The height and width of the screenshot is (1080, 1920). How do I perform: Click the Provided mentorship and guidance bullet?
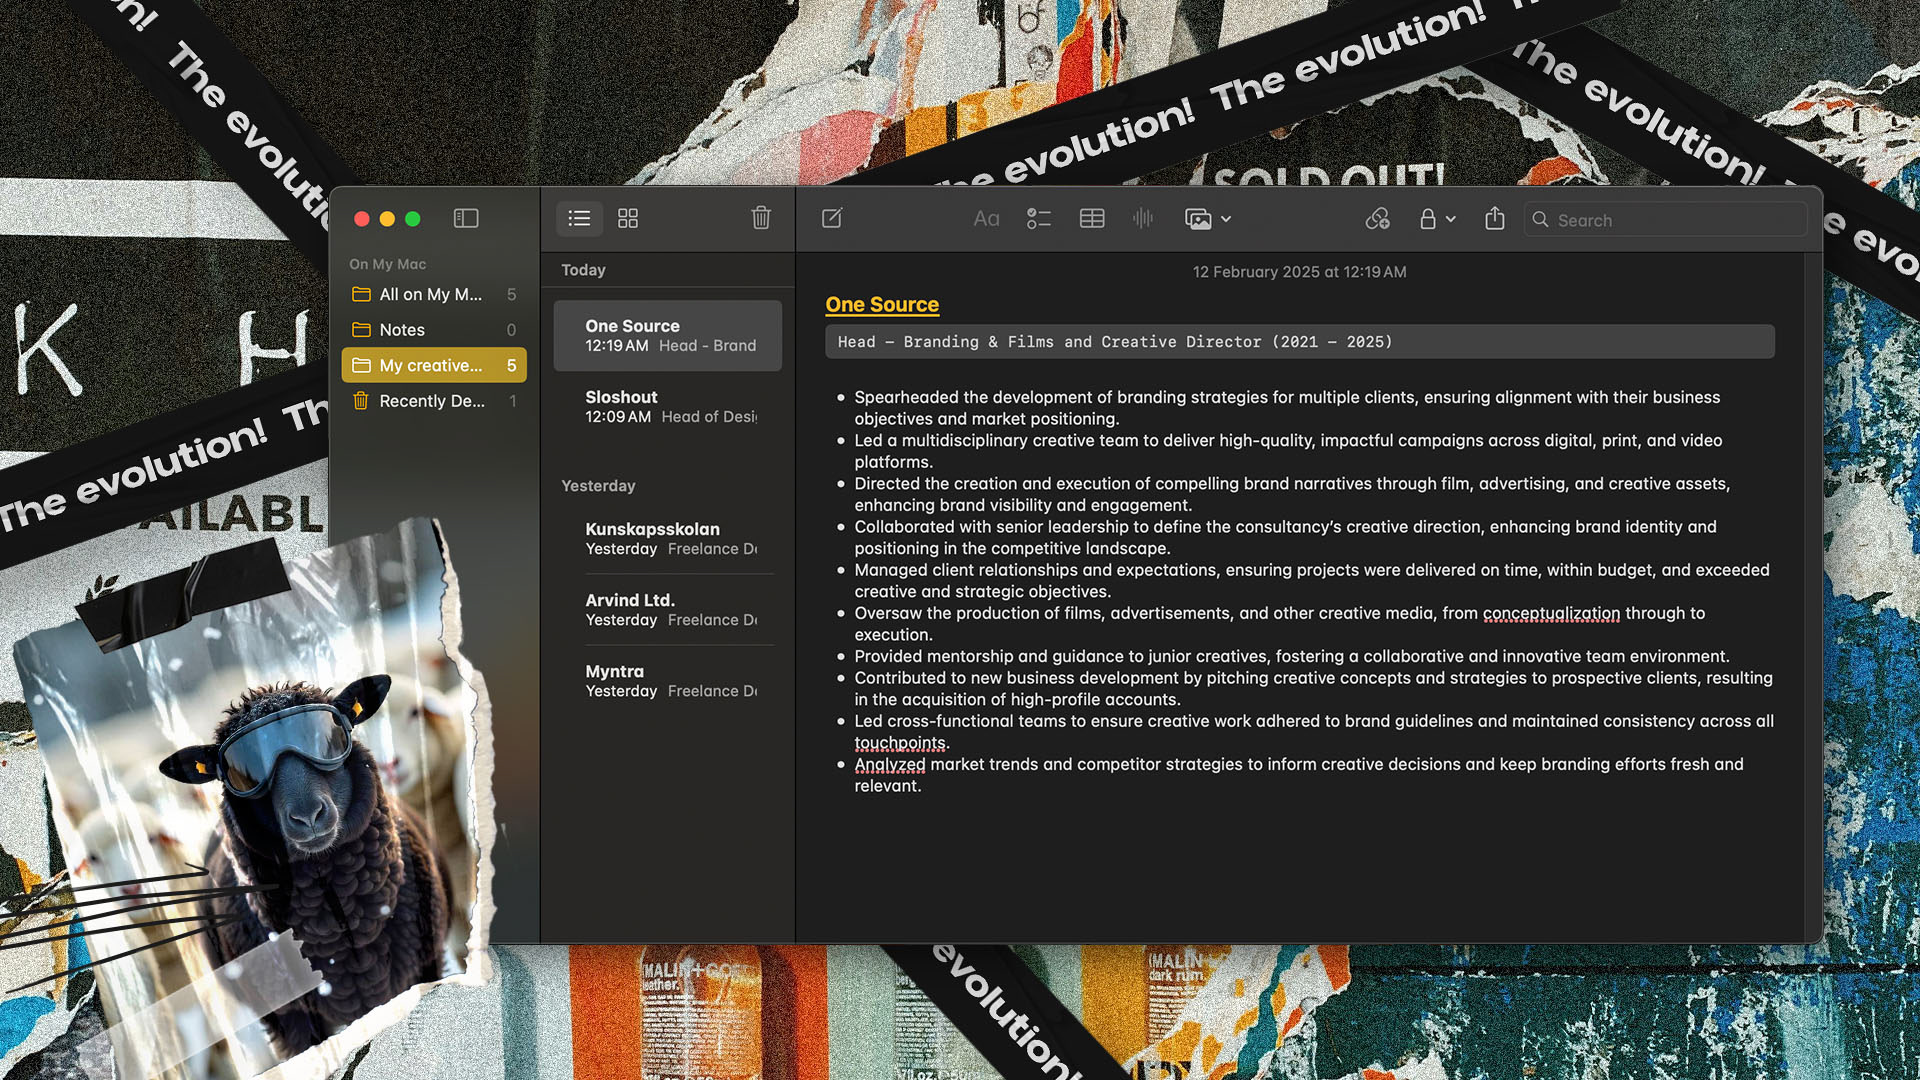pos(1292,656)
